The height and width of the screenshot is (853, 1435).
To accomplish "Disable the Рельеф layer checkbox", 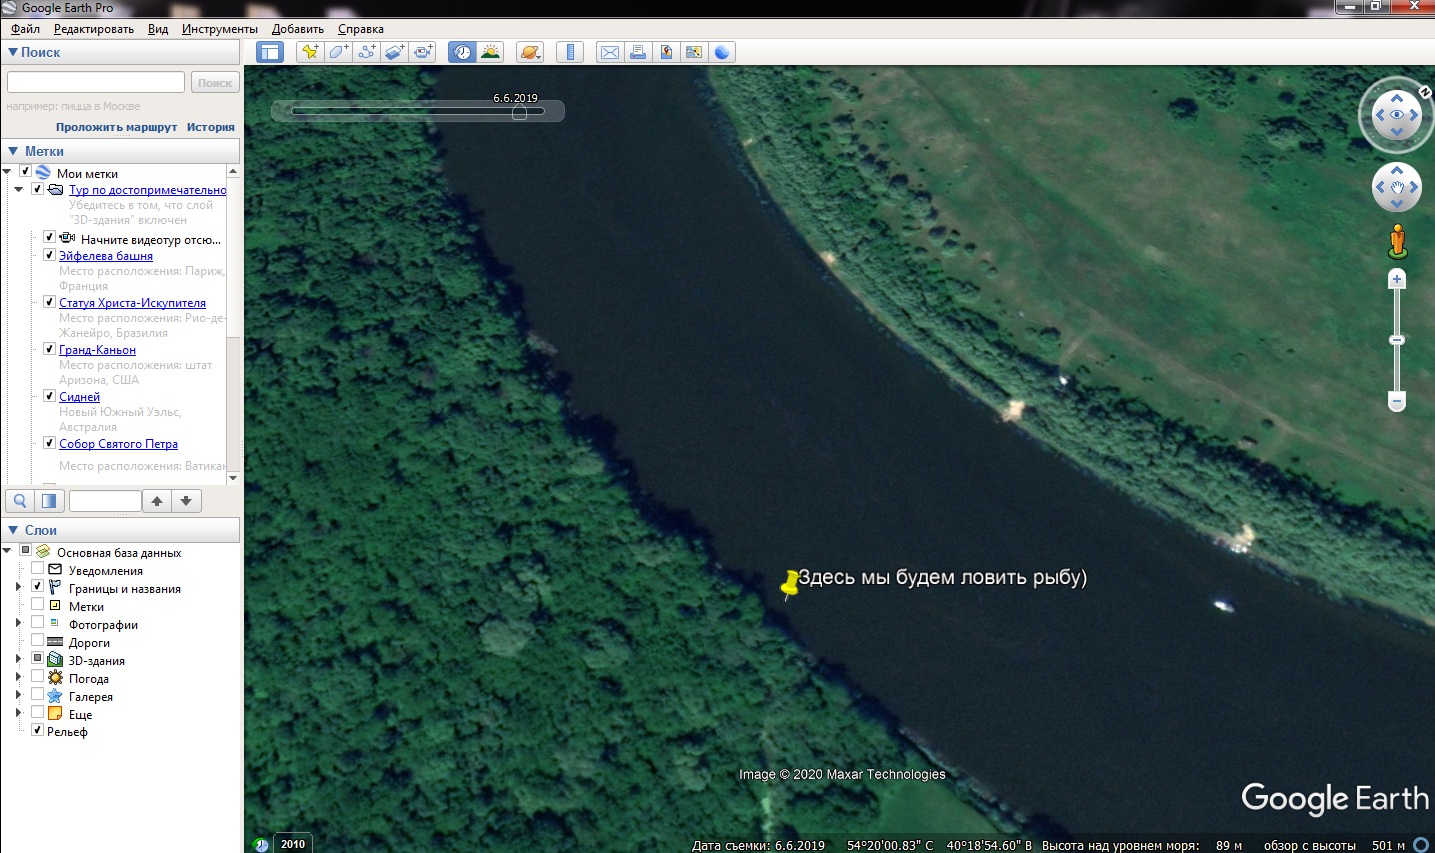I will tap(37, 730).
